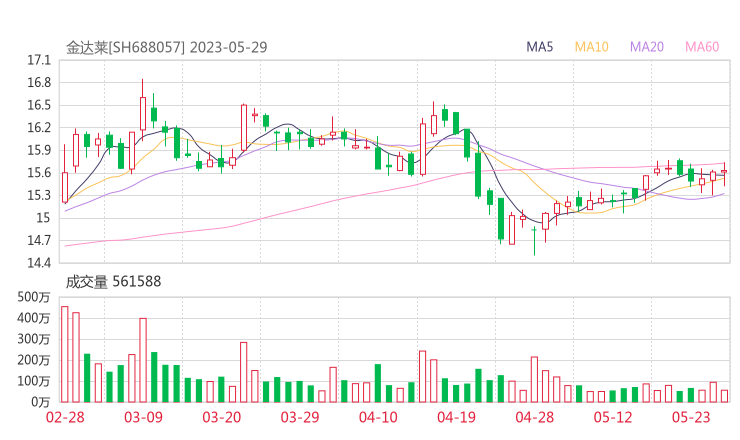This screenshot has width=740, height=440.
Task: Click the 15.3 price axis label
Action: point(39,195)
